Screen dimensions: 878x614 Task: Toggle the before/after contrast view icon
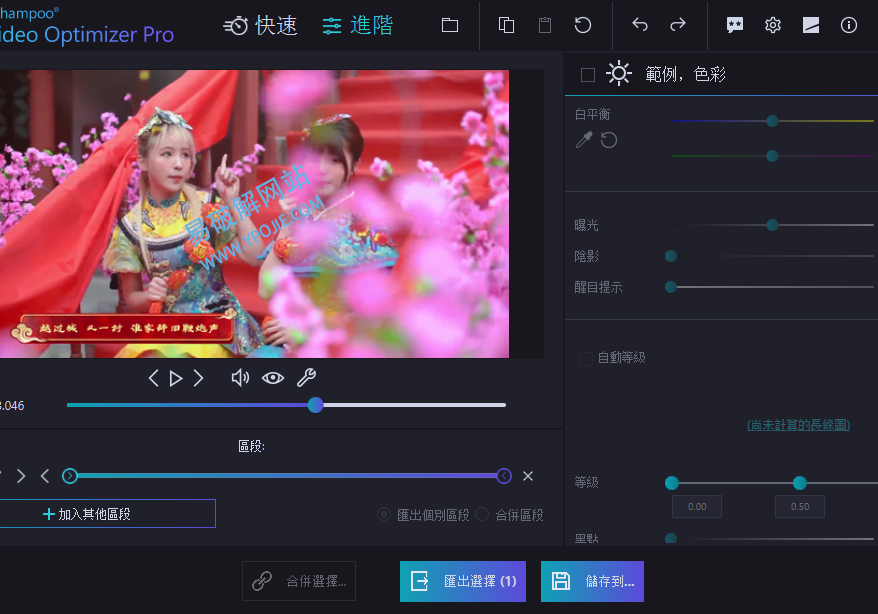click(811, 25)
